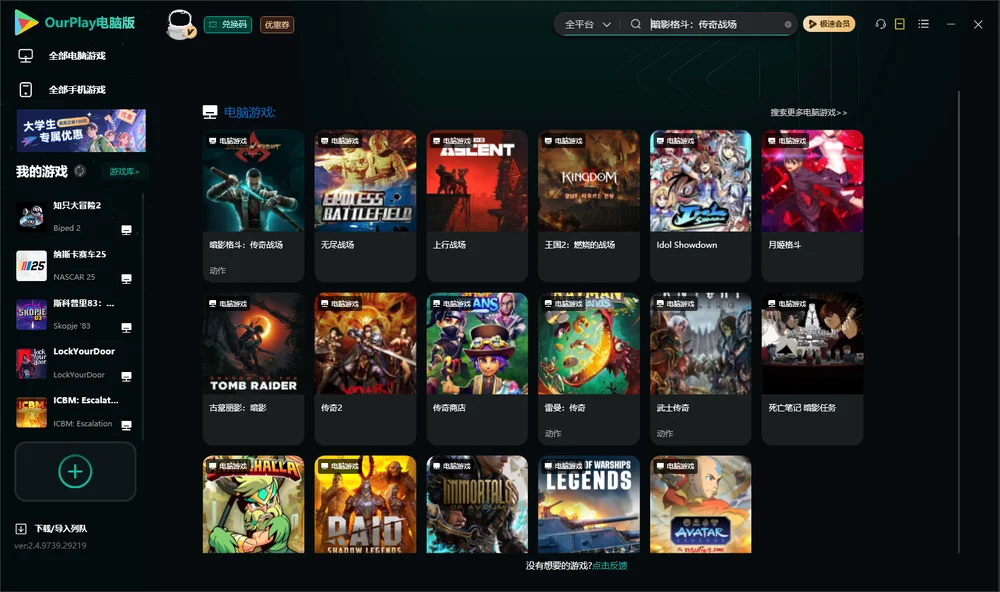Clear the search text with x icon
The width and height of the screenshot is (1000, 592).
tap(788, 25)
